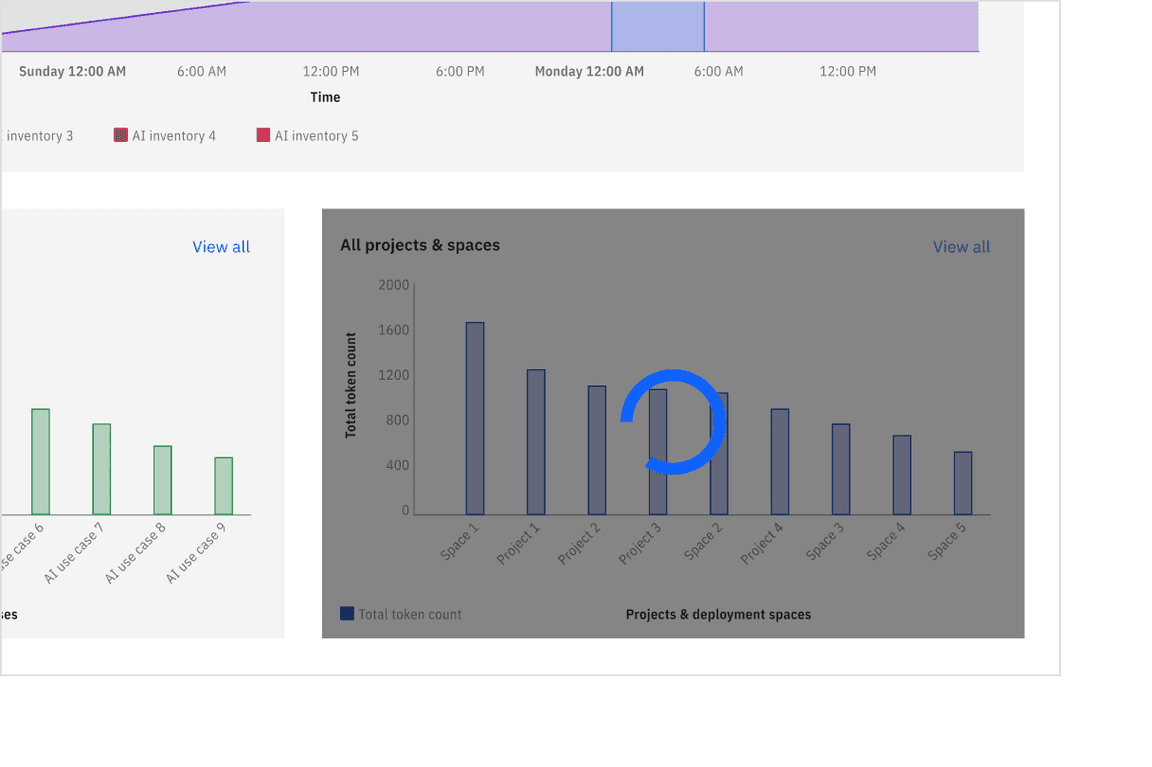Viewport: 1152px width, 767px height.
Task: Open View all in the green chart panel
Action: point(221,247)
